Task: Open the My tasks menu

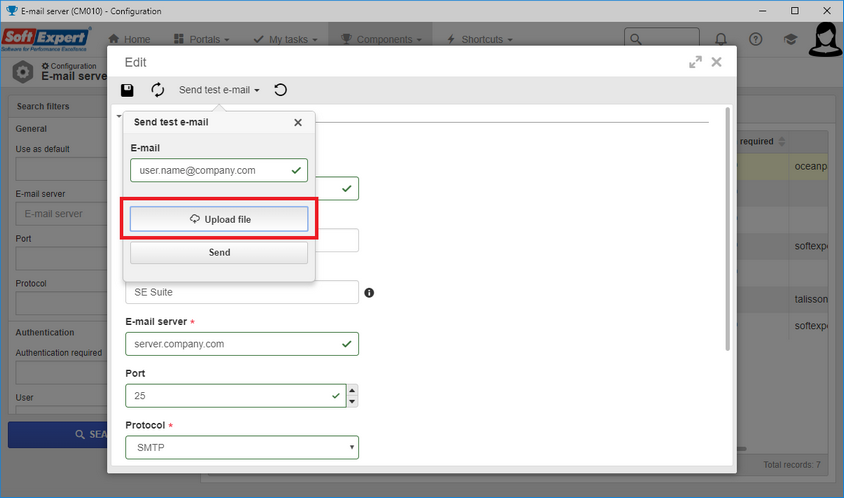Action: click(285, 39)
